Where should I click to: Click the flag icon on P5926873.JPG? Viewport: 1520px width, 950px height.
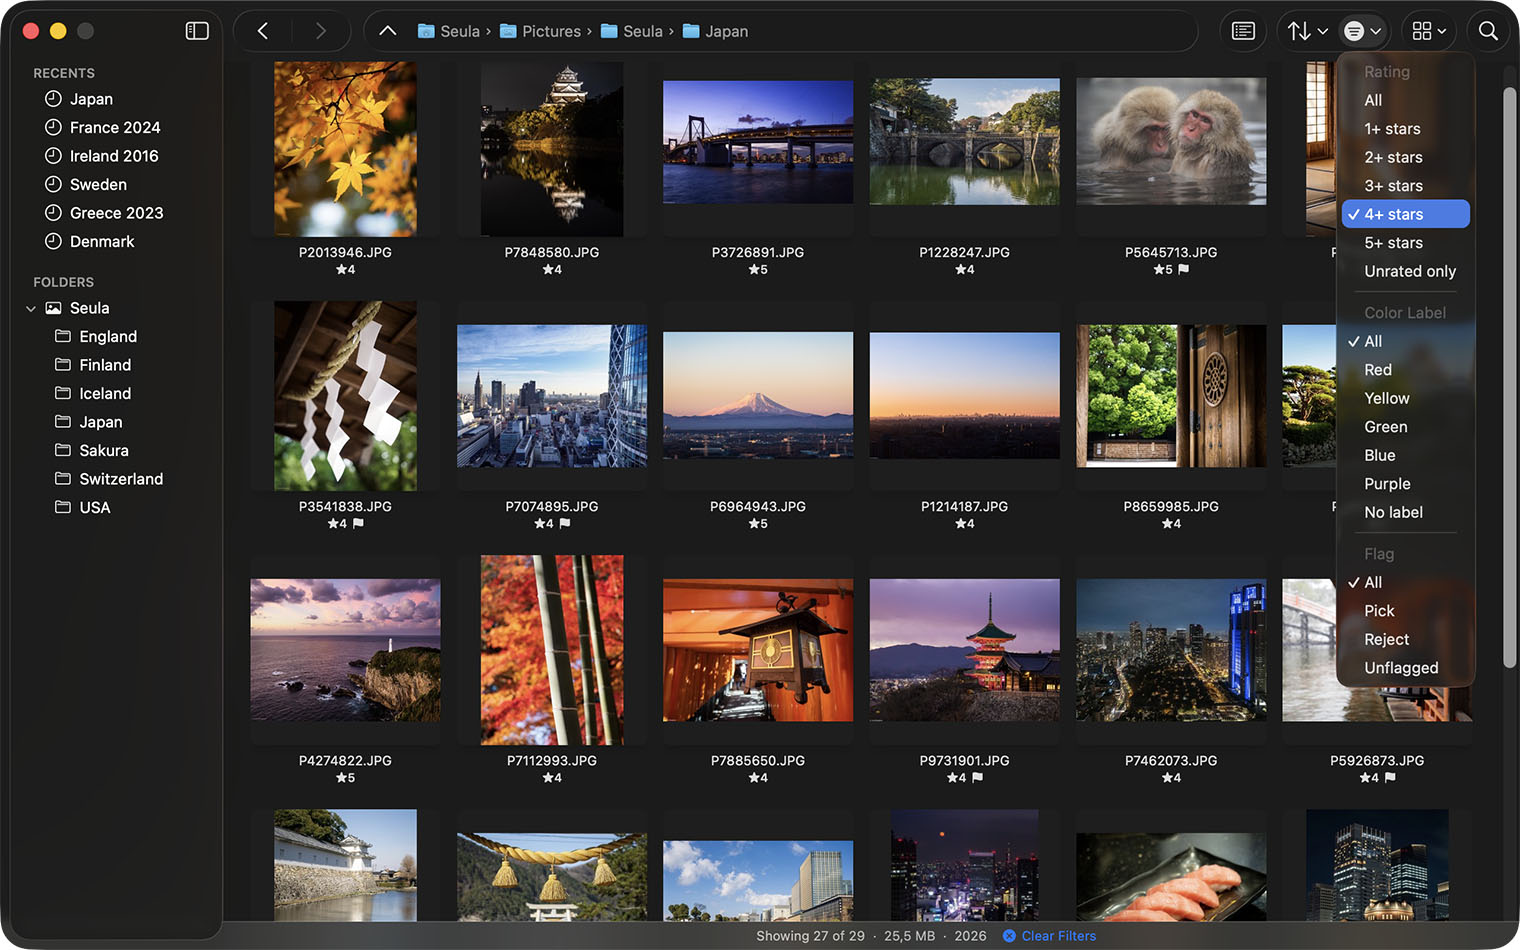click(1390, 777)
